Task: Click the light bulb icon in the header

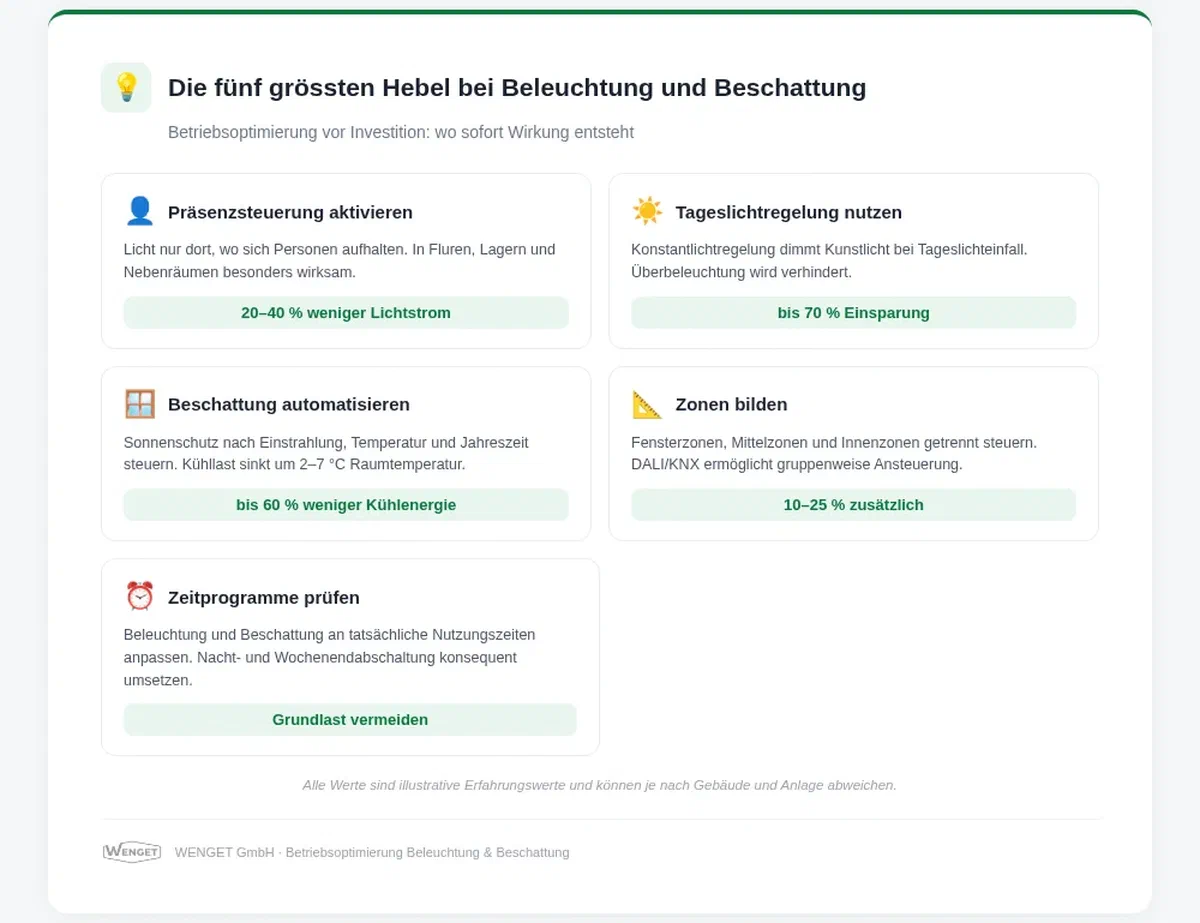Action: pos(126,87)
